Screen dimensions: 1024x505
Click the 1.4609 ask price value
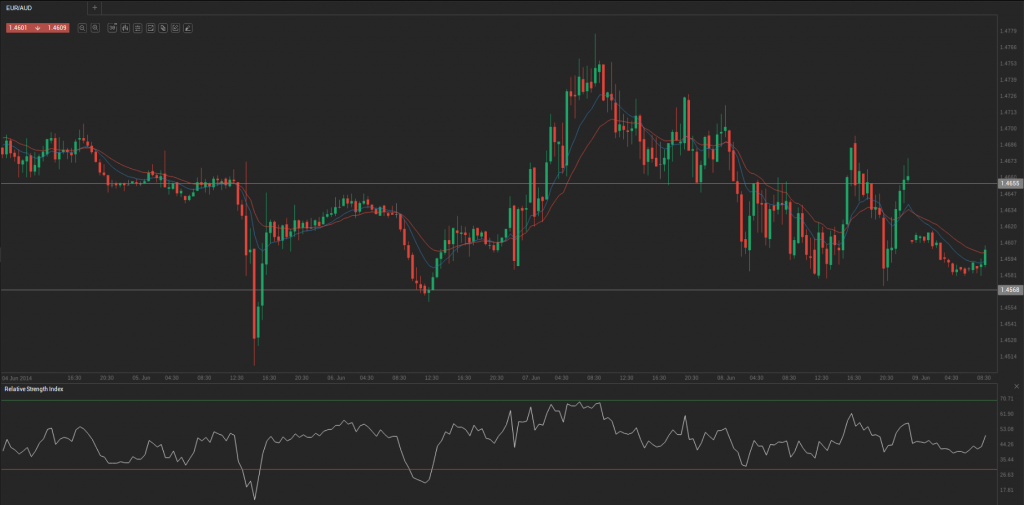(56, 28)
